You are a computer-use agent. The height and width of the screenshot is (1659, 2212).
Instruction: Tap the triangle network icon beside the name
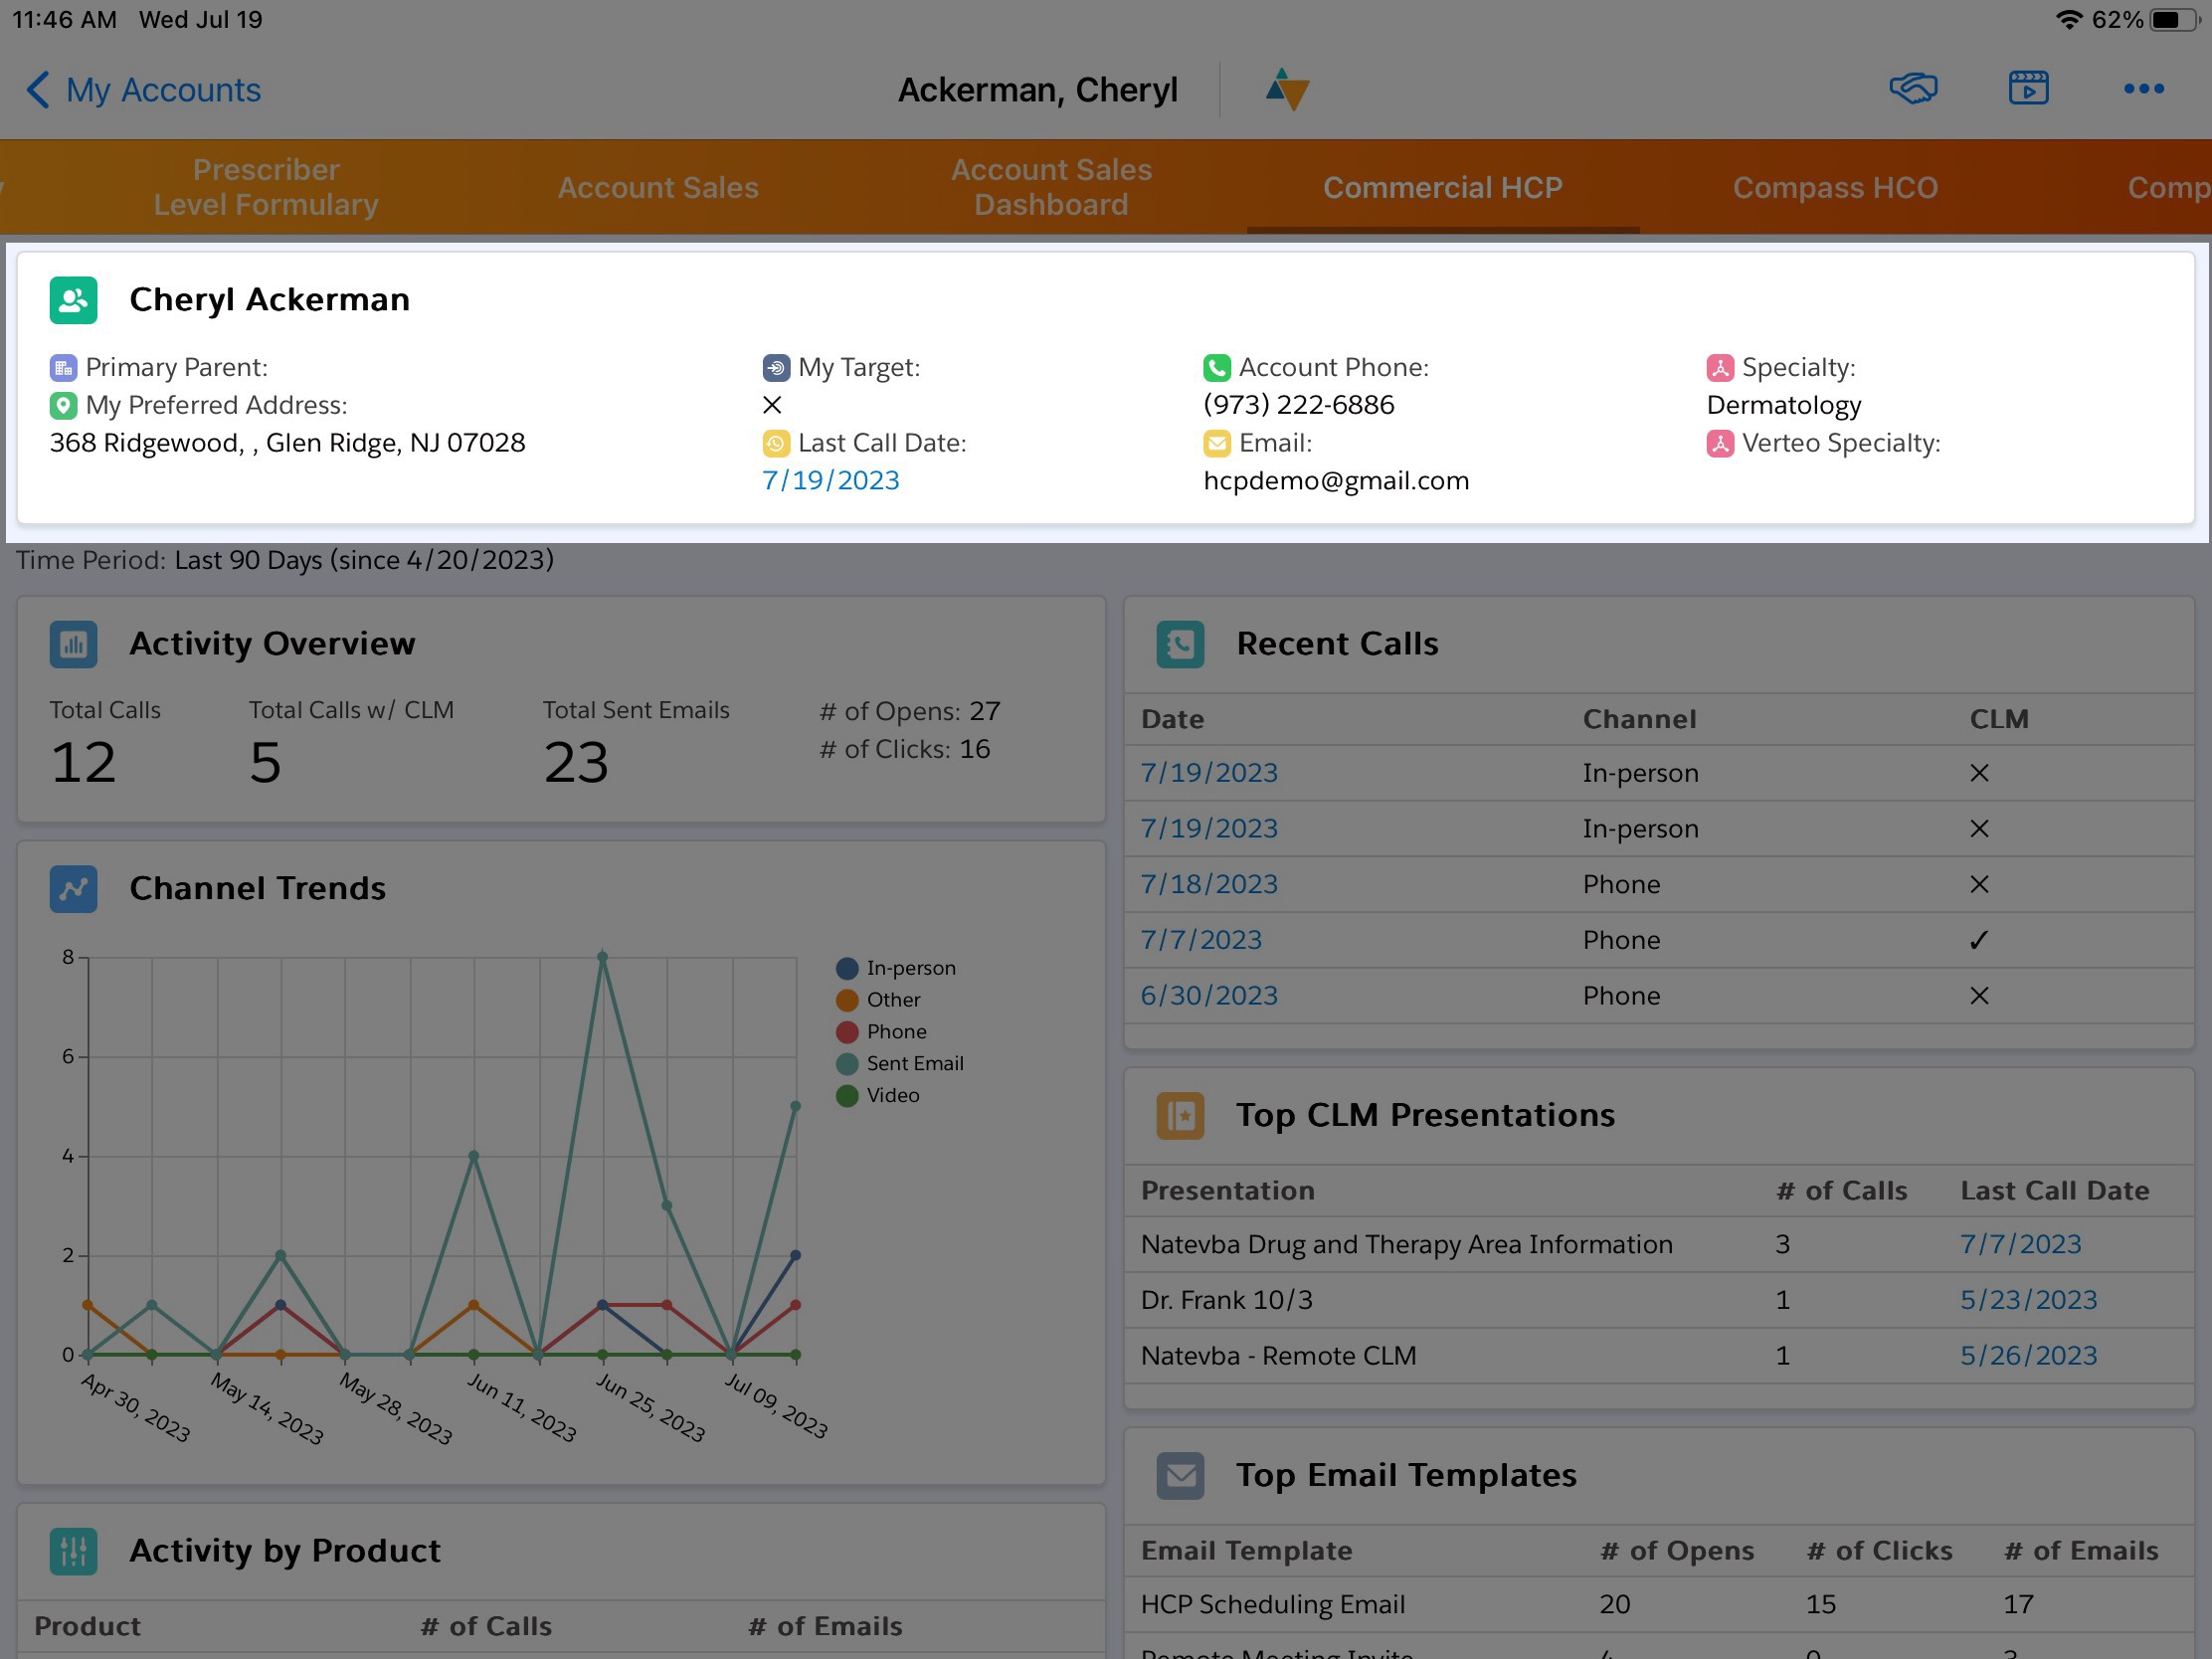(1286, 89)
